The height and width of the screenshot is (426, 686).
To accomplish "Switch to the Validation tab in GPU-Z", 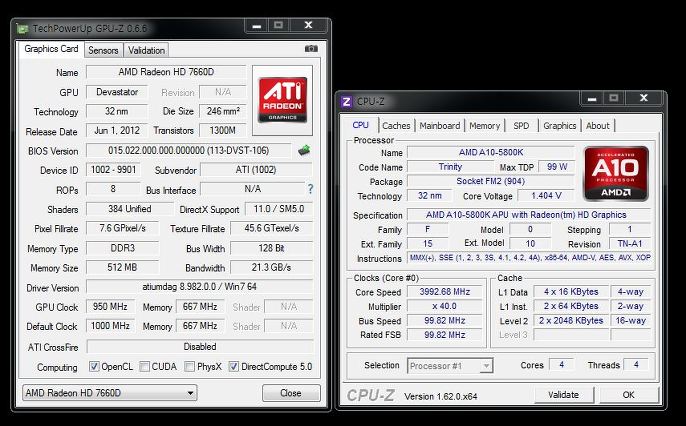I will click(x=146, y=50).
